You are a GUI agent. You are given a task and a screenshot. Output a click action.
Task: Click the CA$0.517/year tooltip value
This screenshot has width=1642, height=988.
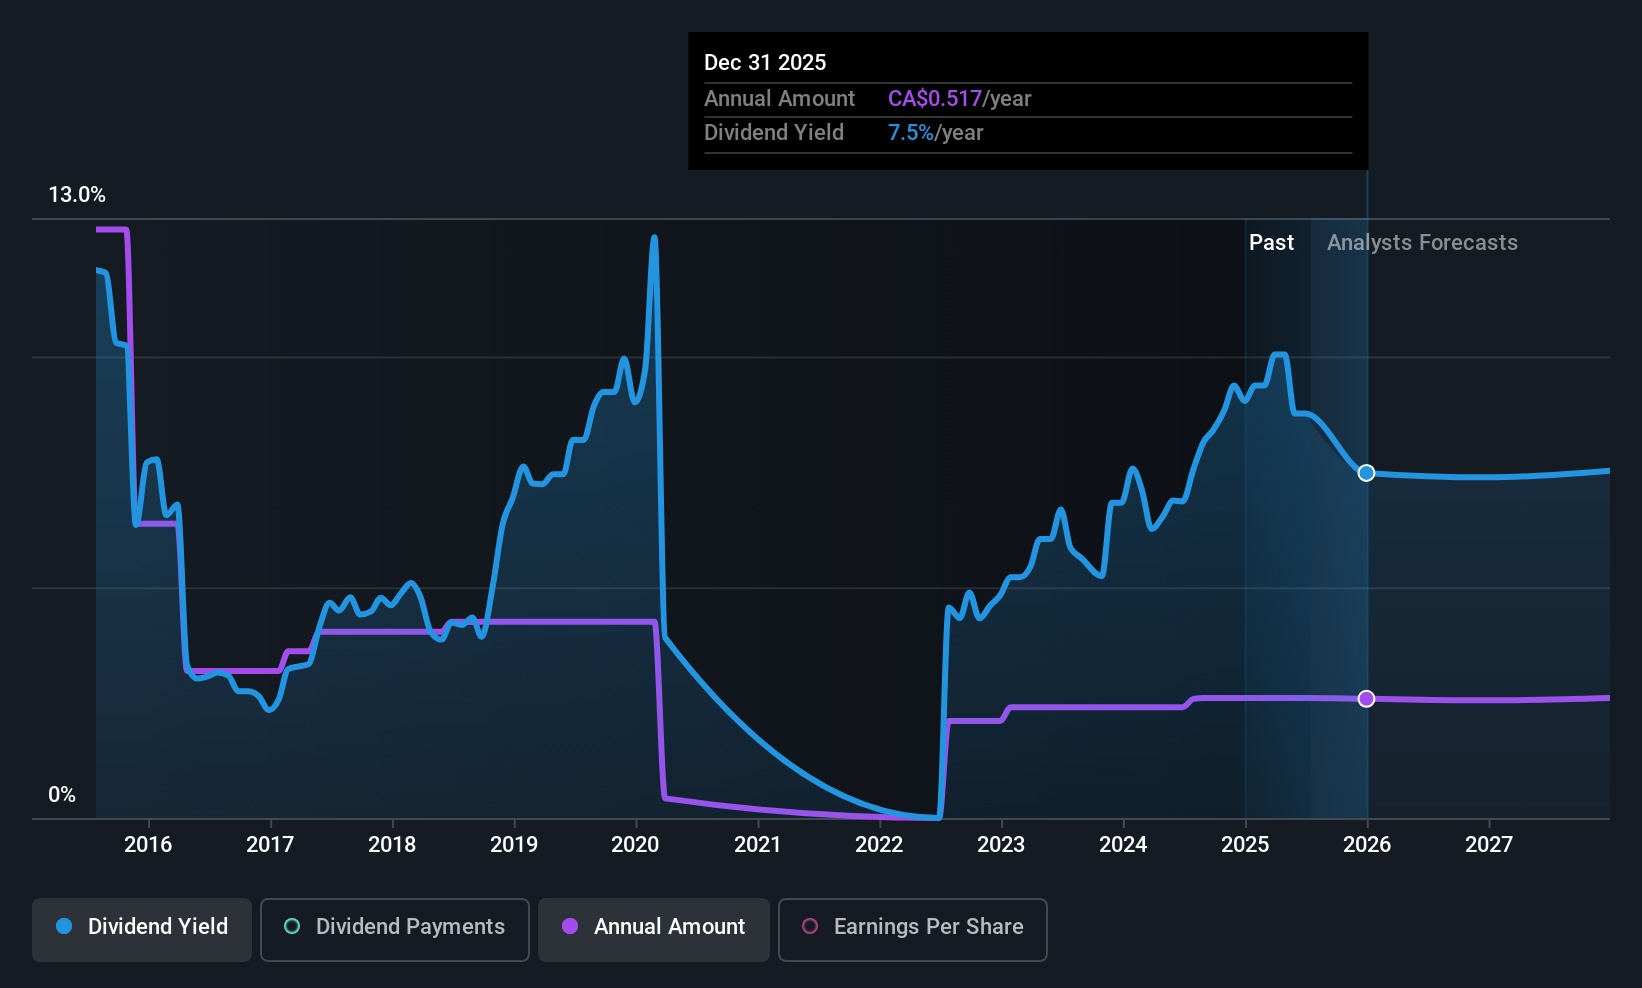959,99
